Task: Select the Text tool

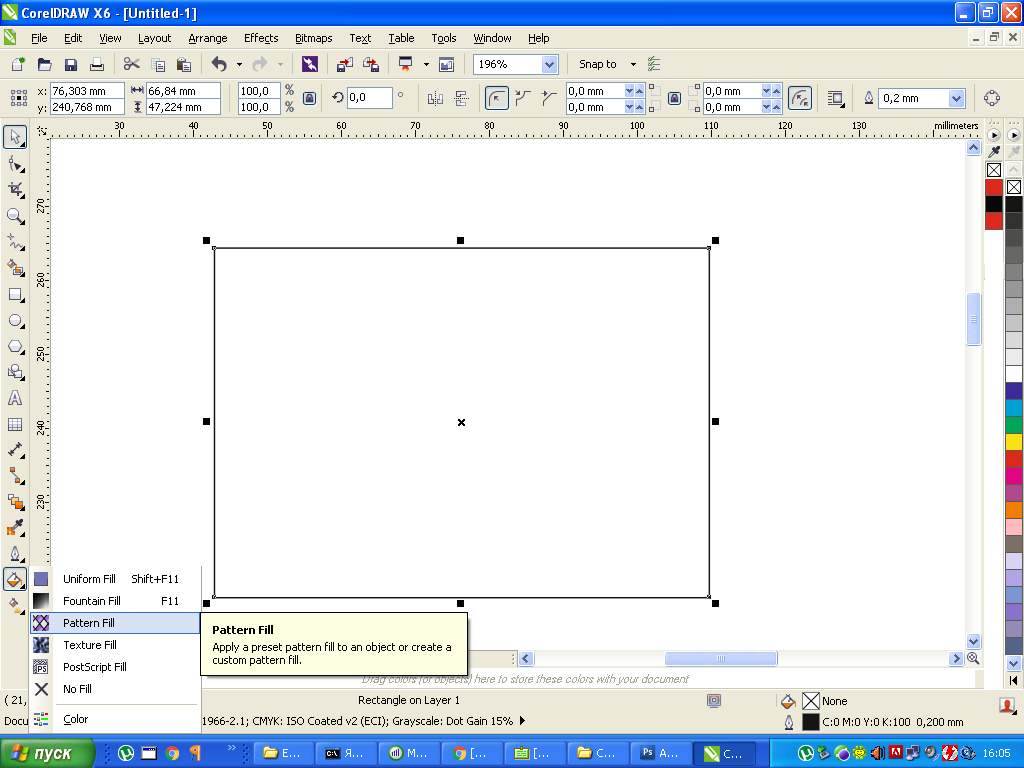Action: (15, 398)
